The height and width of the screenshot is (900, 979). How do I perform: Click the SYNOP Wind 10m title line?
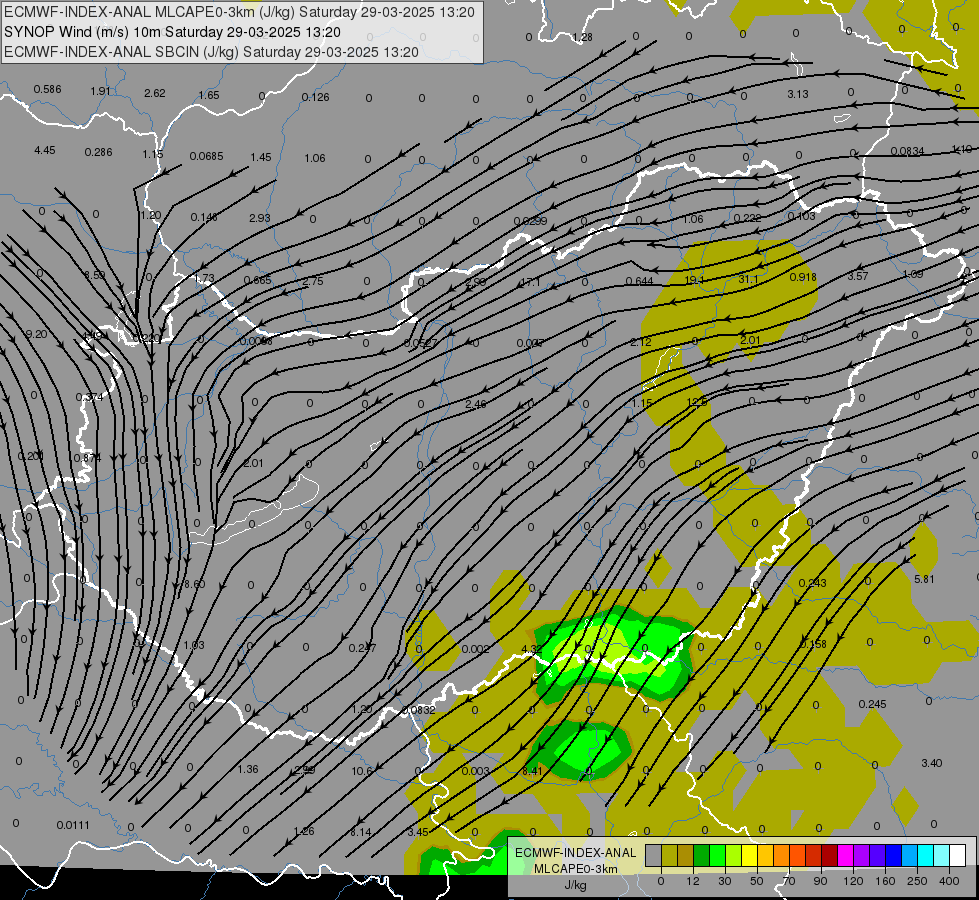click(x=172, y=32)
